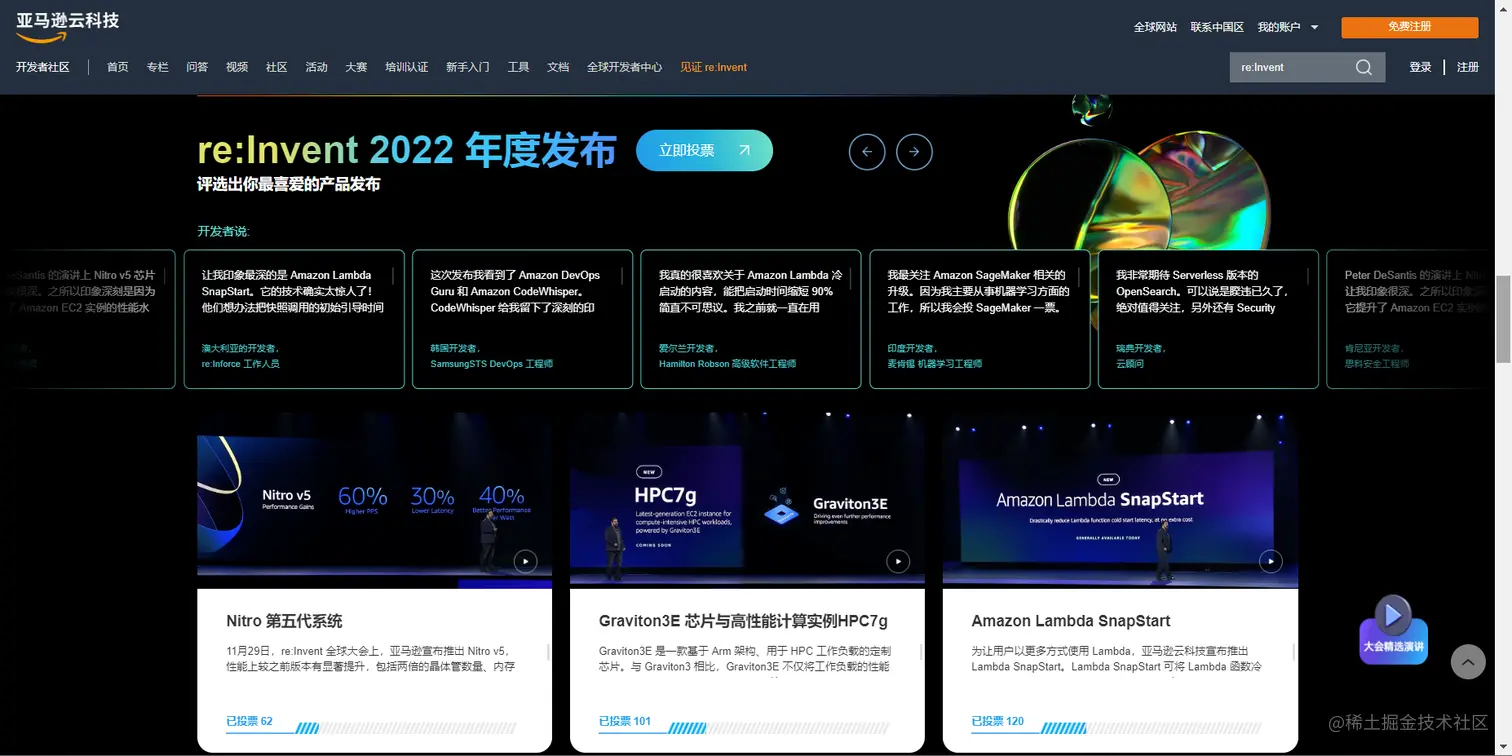Click the re:Invent 2022 年度发布 heading
This screenshot has width=1512, height=756.
tap(407, 151)
